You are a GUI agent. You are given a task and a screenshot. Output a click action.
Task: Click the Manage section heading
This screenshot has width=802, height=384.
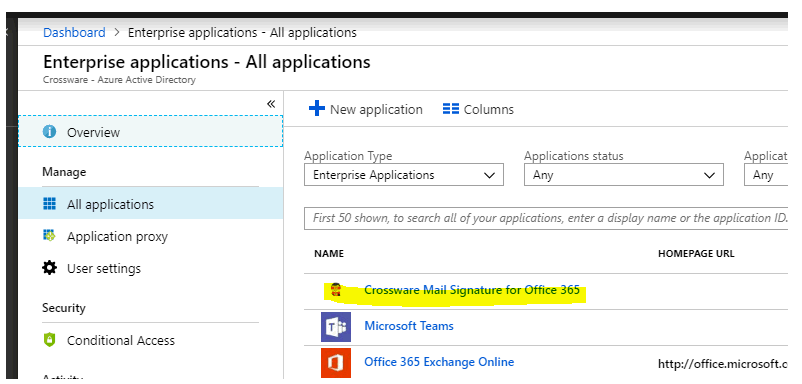64,172
